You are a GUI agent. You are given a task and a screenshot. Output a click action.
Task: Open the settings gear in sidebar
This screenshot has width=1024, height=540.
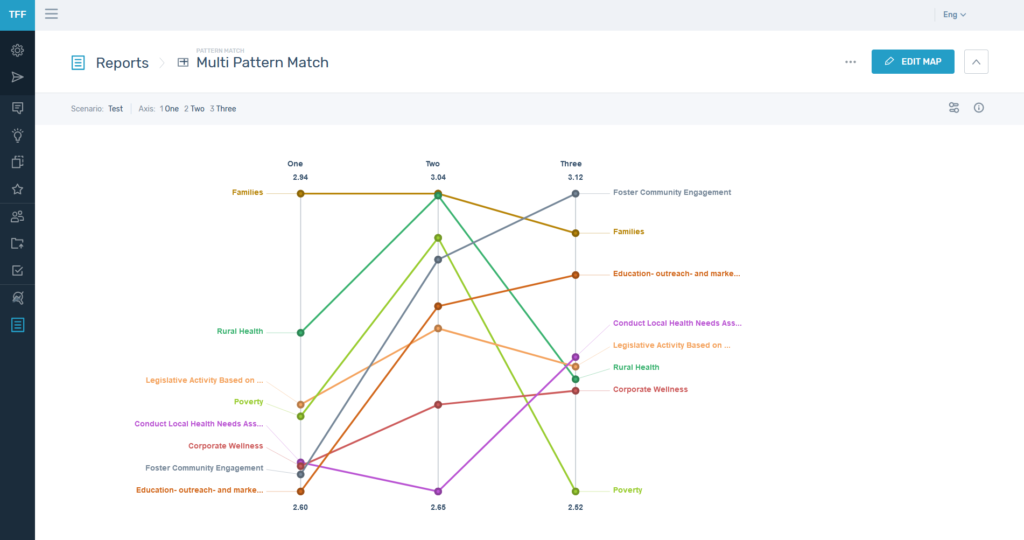[x=17, y=50]
